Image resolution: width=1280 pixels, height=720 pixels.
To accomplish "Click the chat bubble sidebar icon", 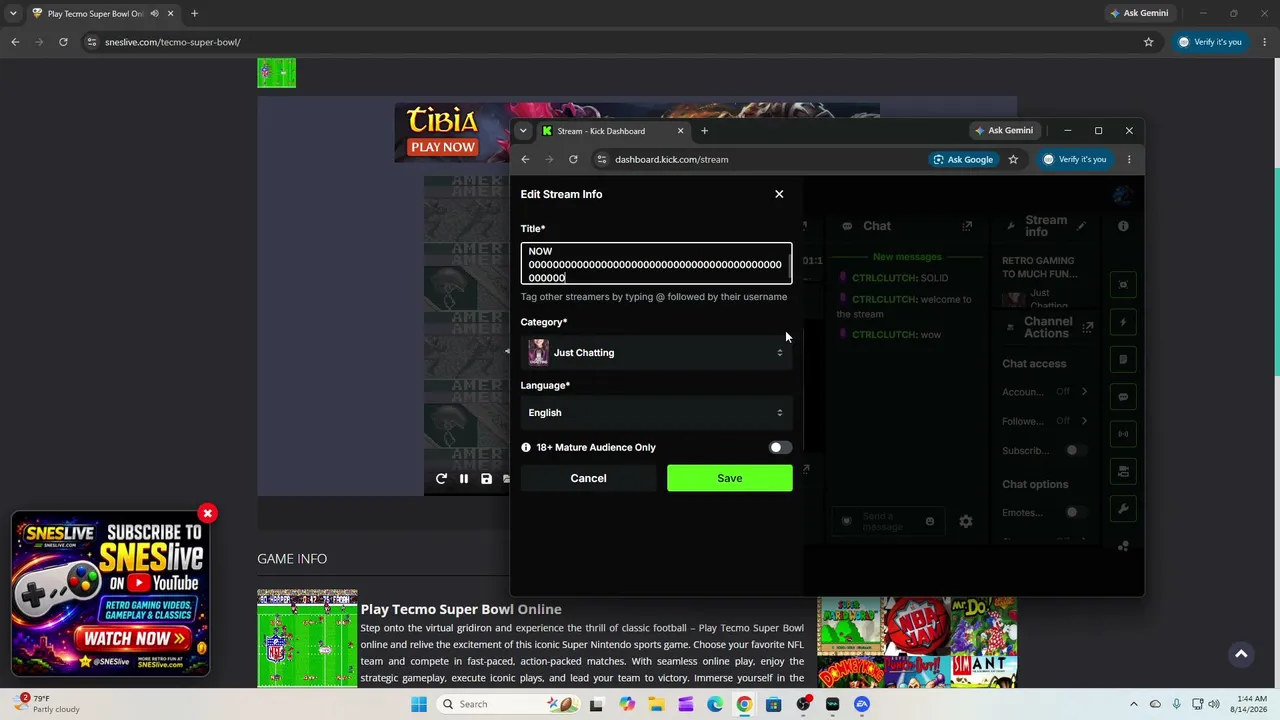I will click(x=1123, y=397).
